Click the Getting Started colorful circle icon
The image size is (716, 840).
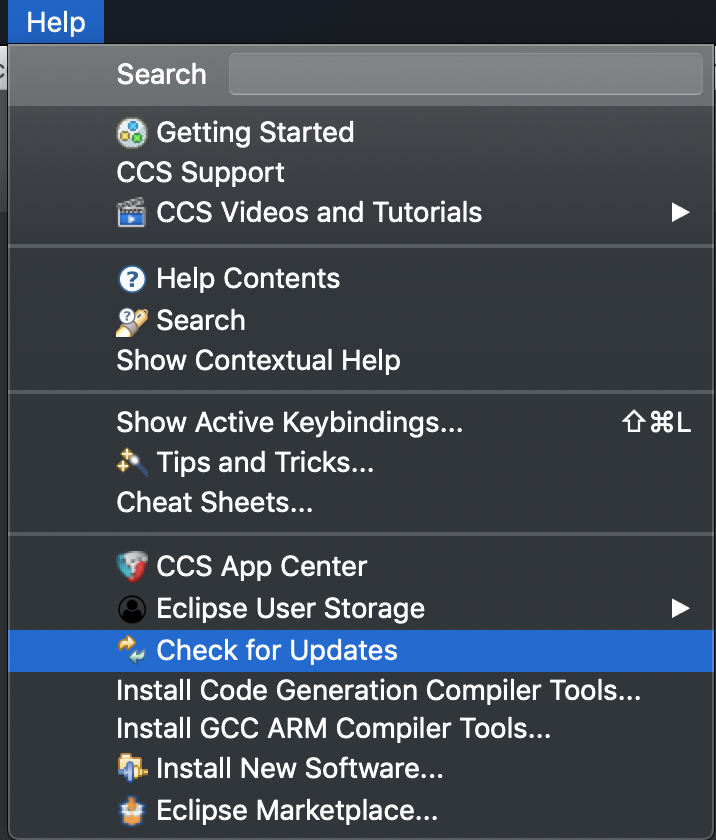coord(132,132)
